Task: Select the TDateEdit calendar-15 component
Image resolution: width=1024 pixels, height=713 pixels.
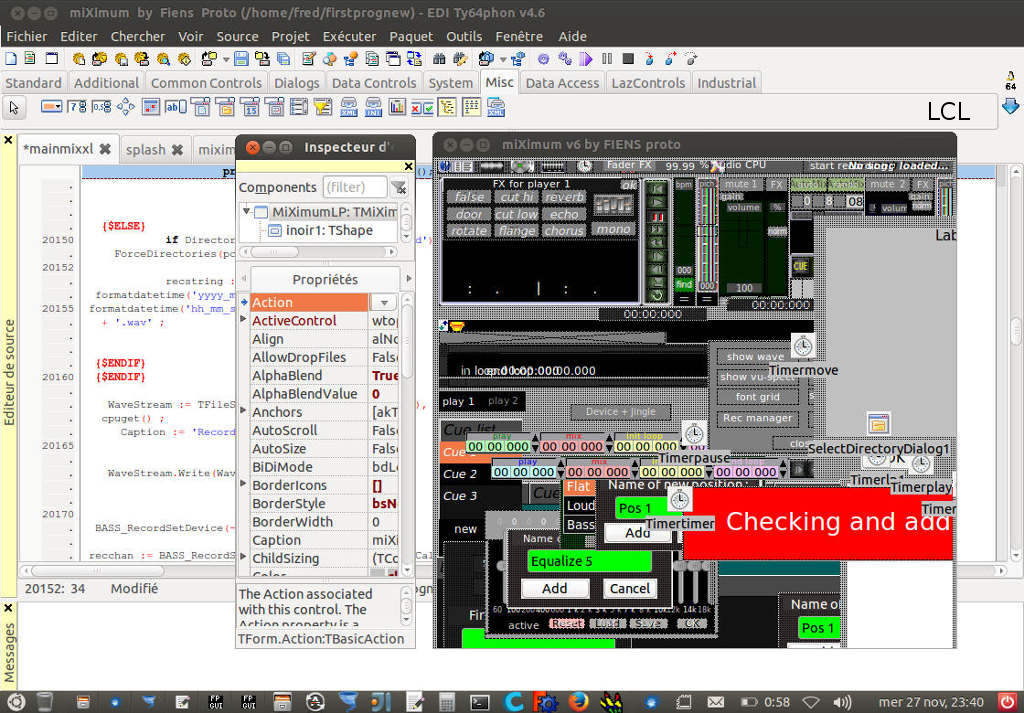Action: click(249, 106)
